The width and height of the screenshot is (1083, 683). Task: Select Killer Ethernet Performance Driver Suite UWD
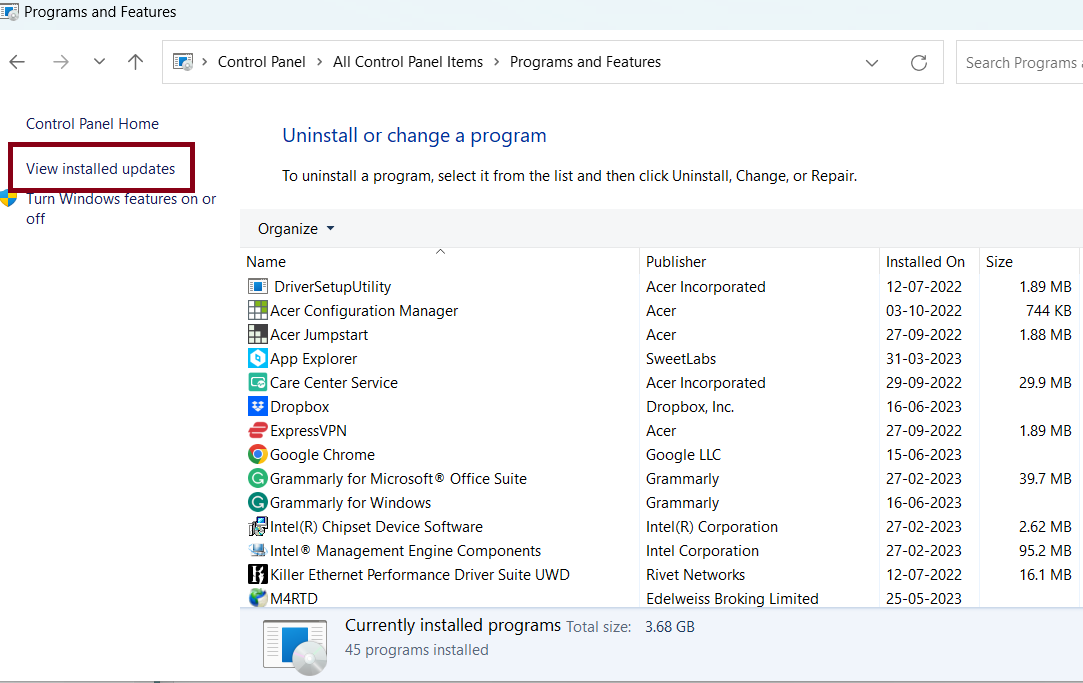pyautogui.click(x=420, y=575)
